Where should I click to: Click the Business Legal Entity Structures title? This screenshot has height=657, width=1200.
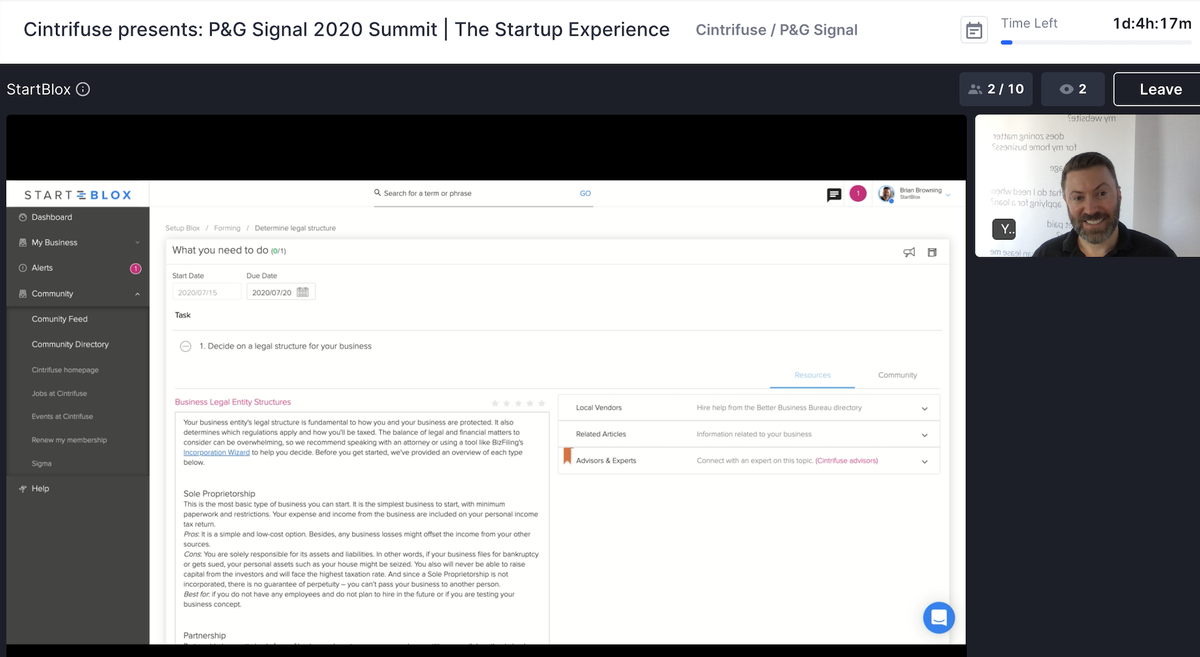click(233, 402)
